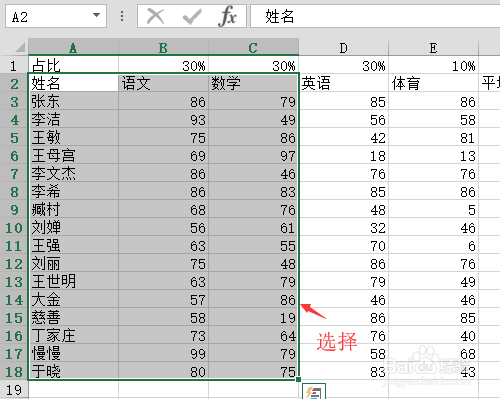
Task: Click the formula bar options dots handle
Action: point(122,16)
